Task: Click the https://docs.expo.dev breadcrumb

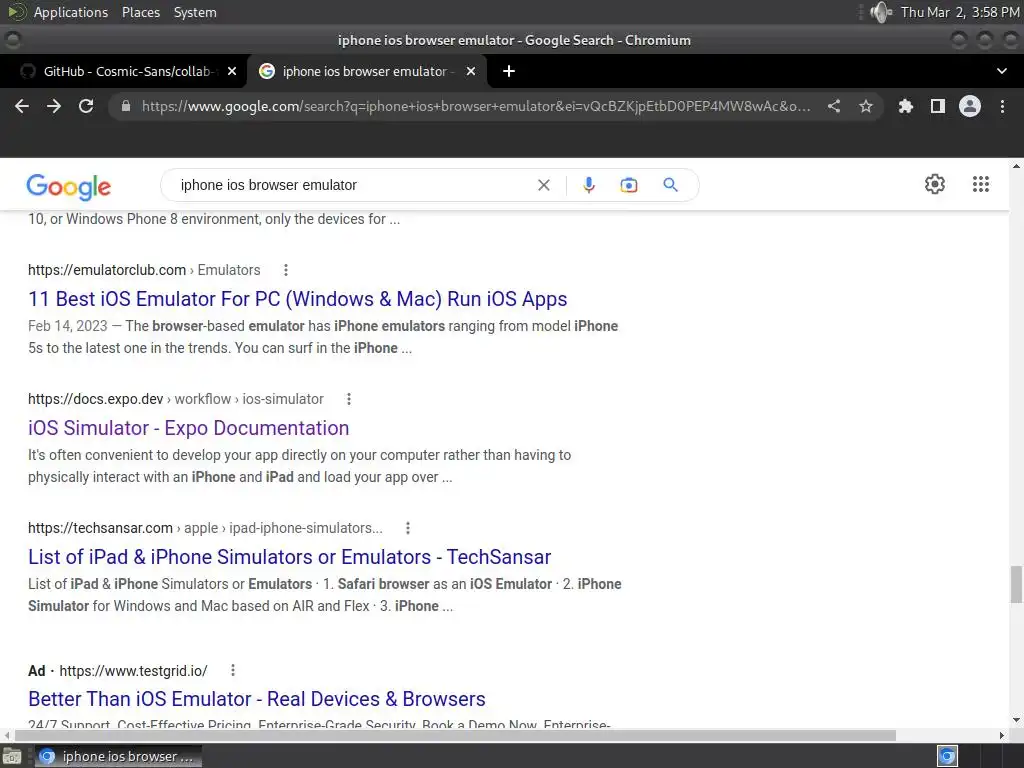Action: [95, 399]
